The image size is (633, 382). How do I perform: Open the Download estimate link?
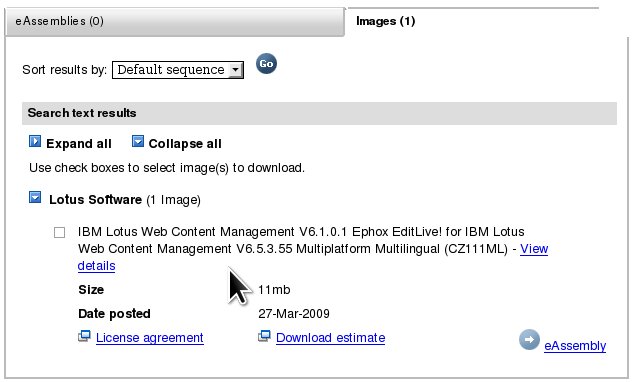331,338
